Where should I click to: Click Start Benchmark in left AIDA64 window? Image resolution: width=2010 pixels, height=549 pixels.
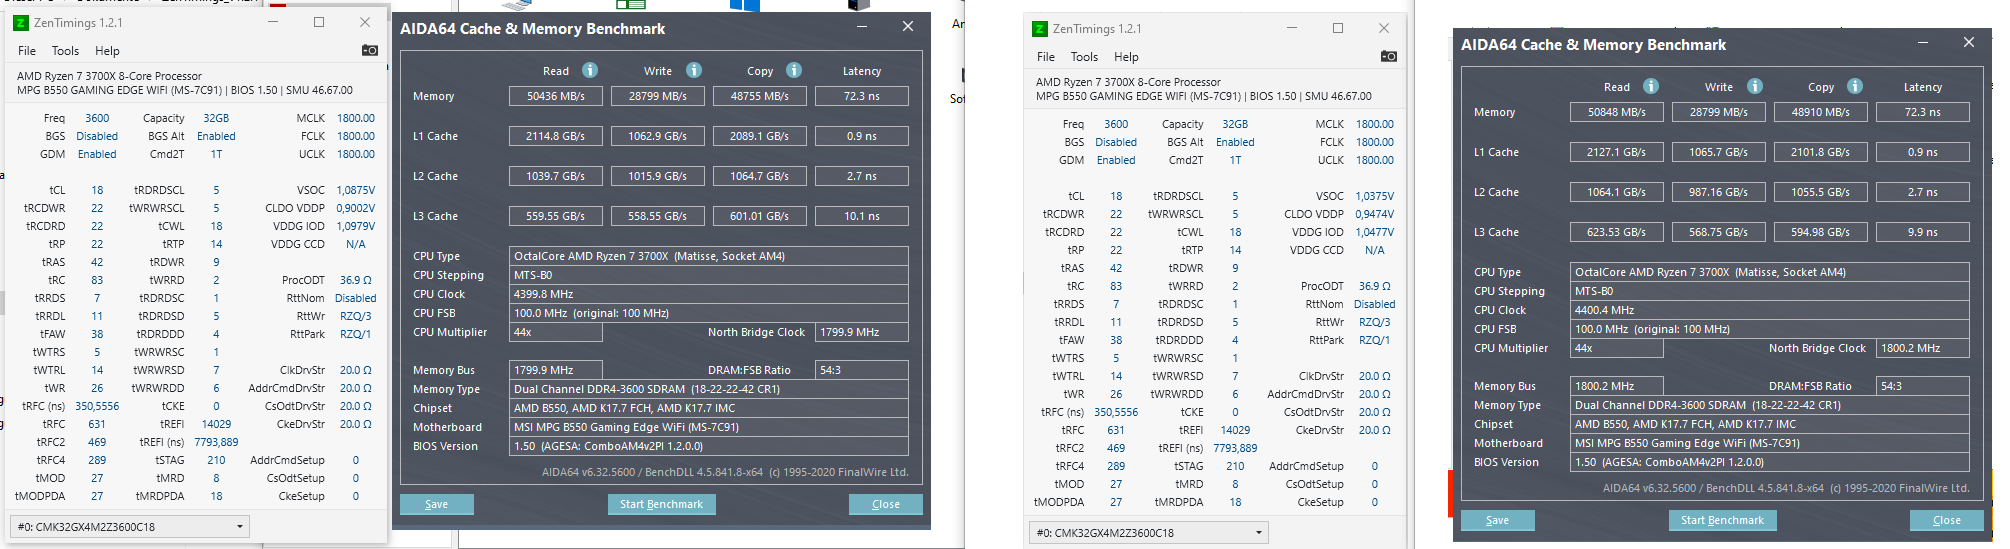click(x=661, y=504)
